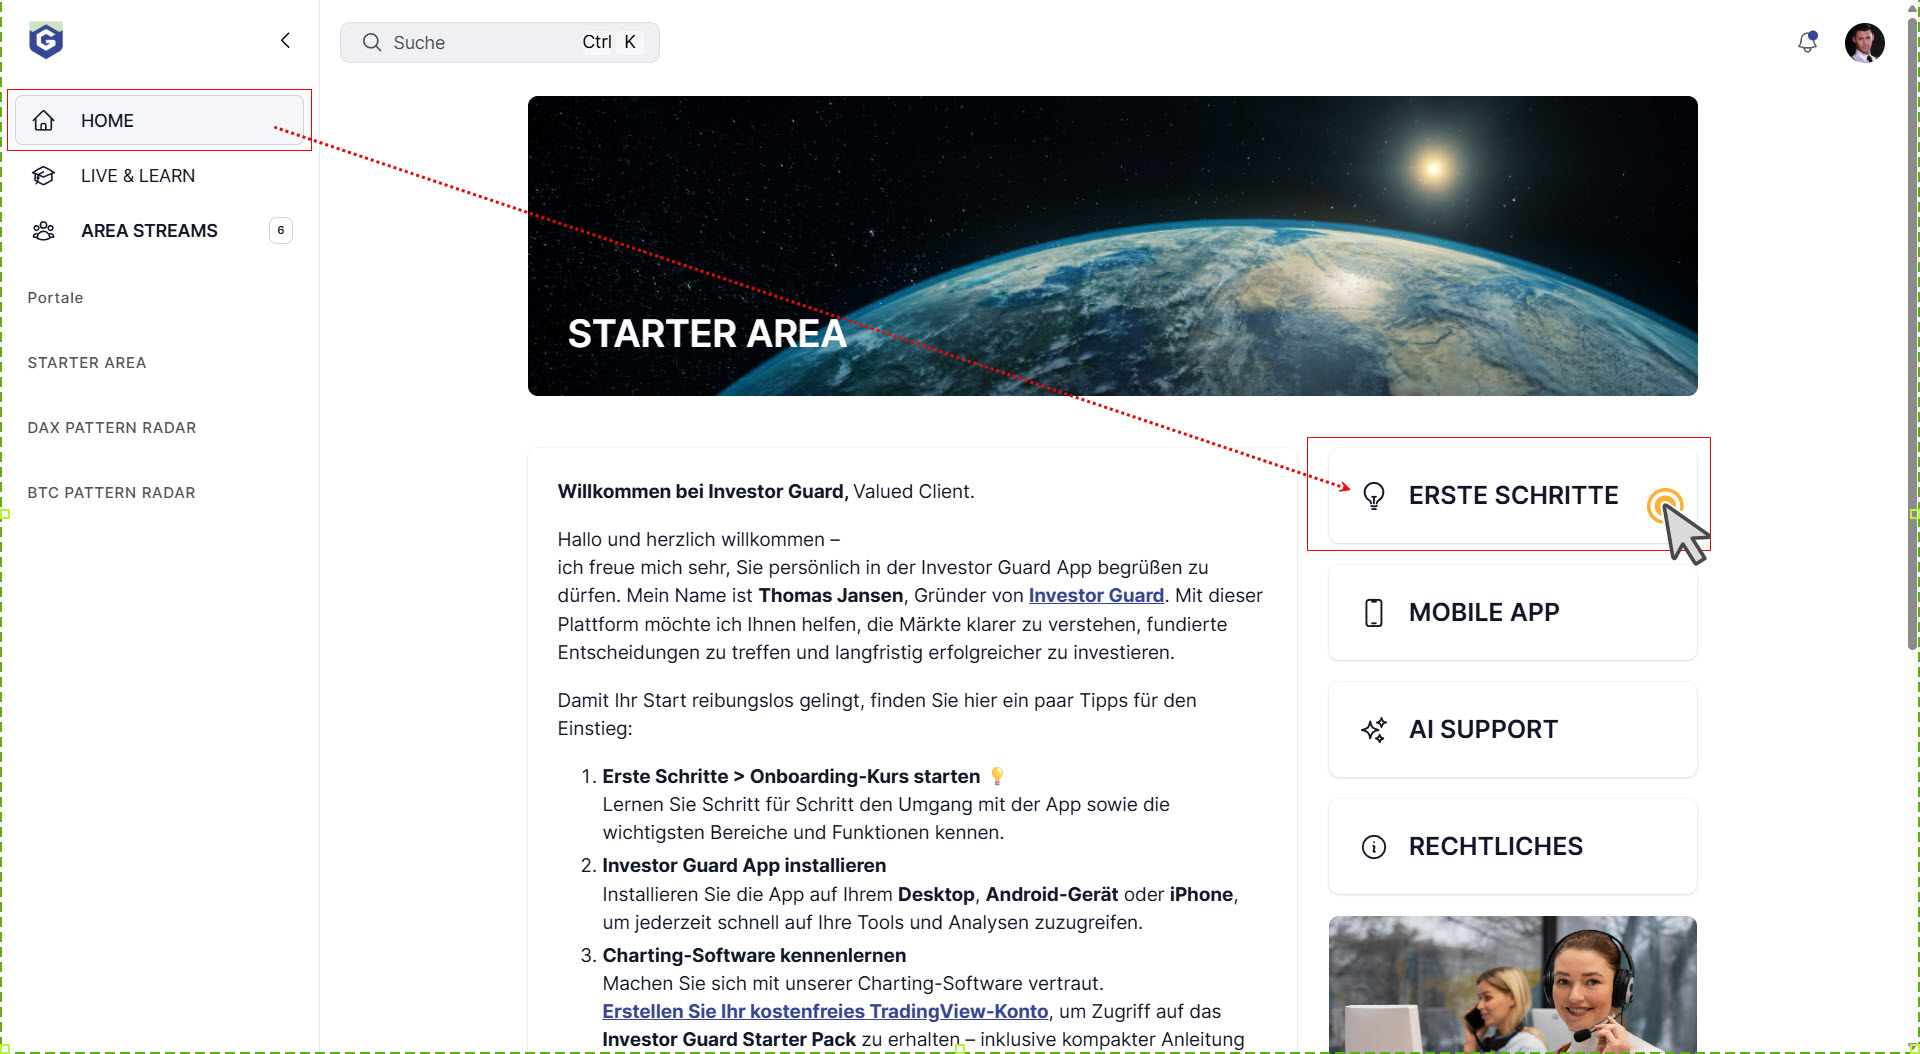Image resolution: width=1920 pixels, height=1054 pixels.
Task: Select STARTER AREA portal
Action: point(87,363)
